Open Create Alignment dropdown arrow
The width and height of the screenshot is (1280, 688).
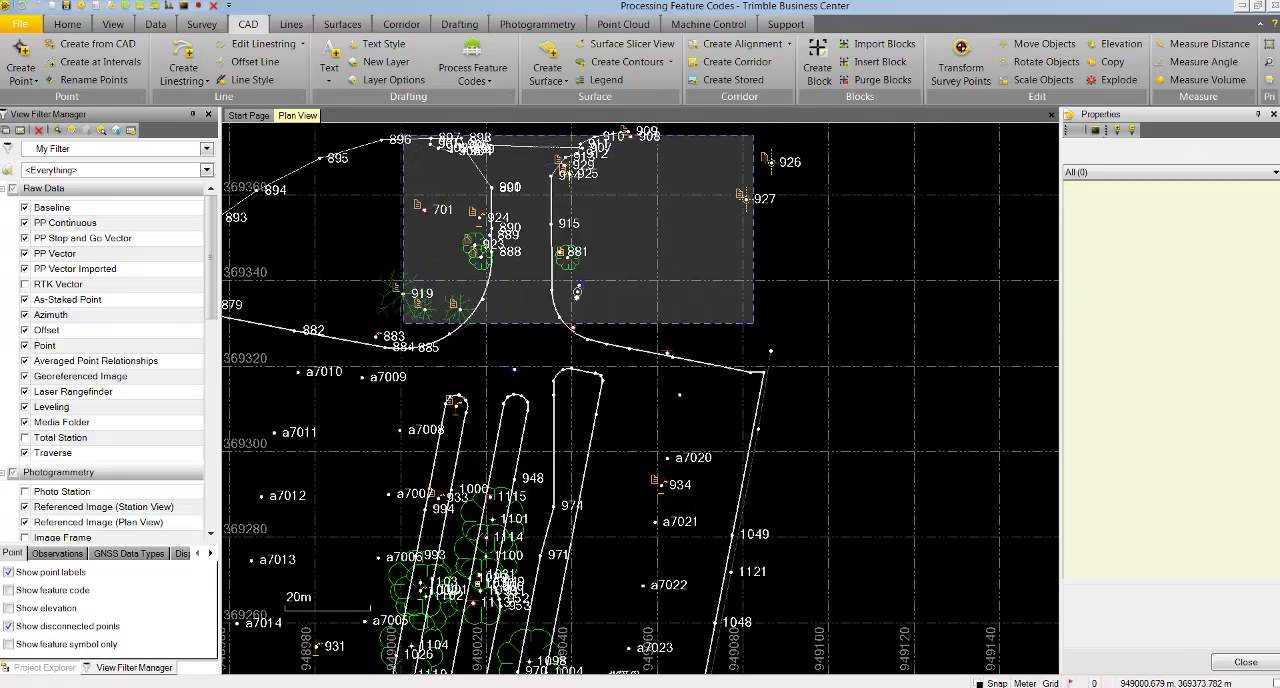(789, 44)
